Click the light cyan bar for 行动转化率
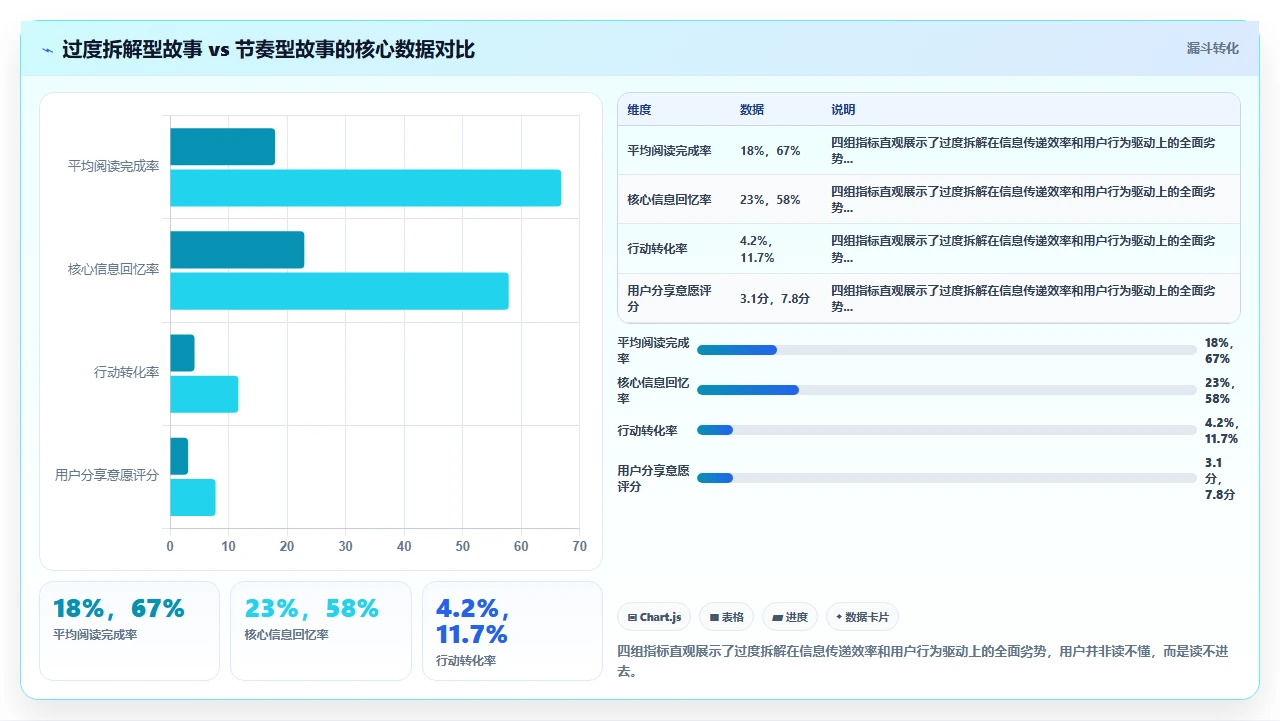The image size is (1280, 721). tap(204, 394)
